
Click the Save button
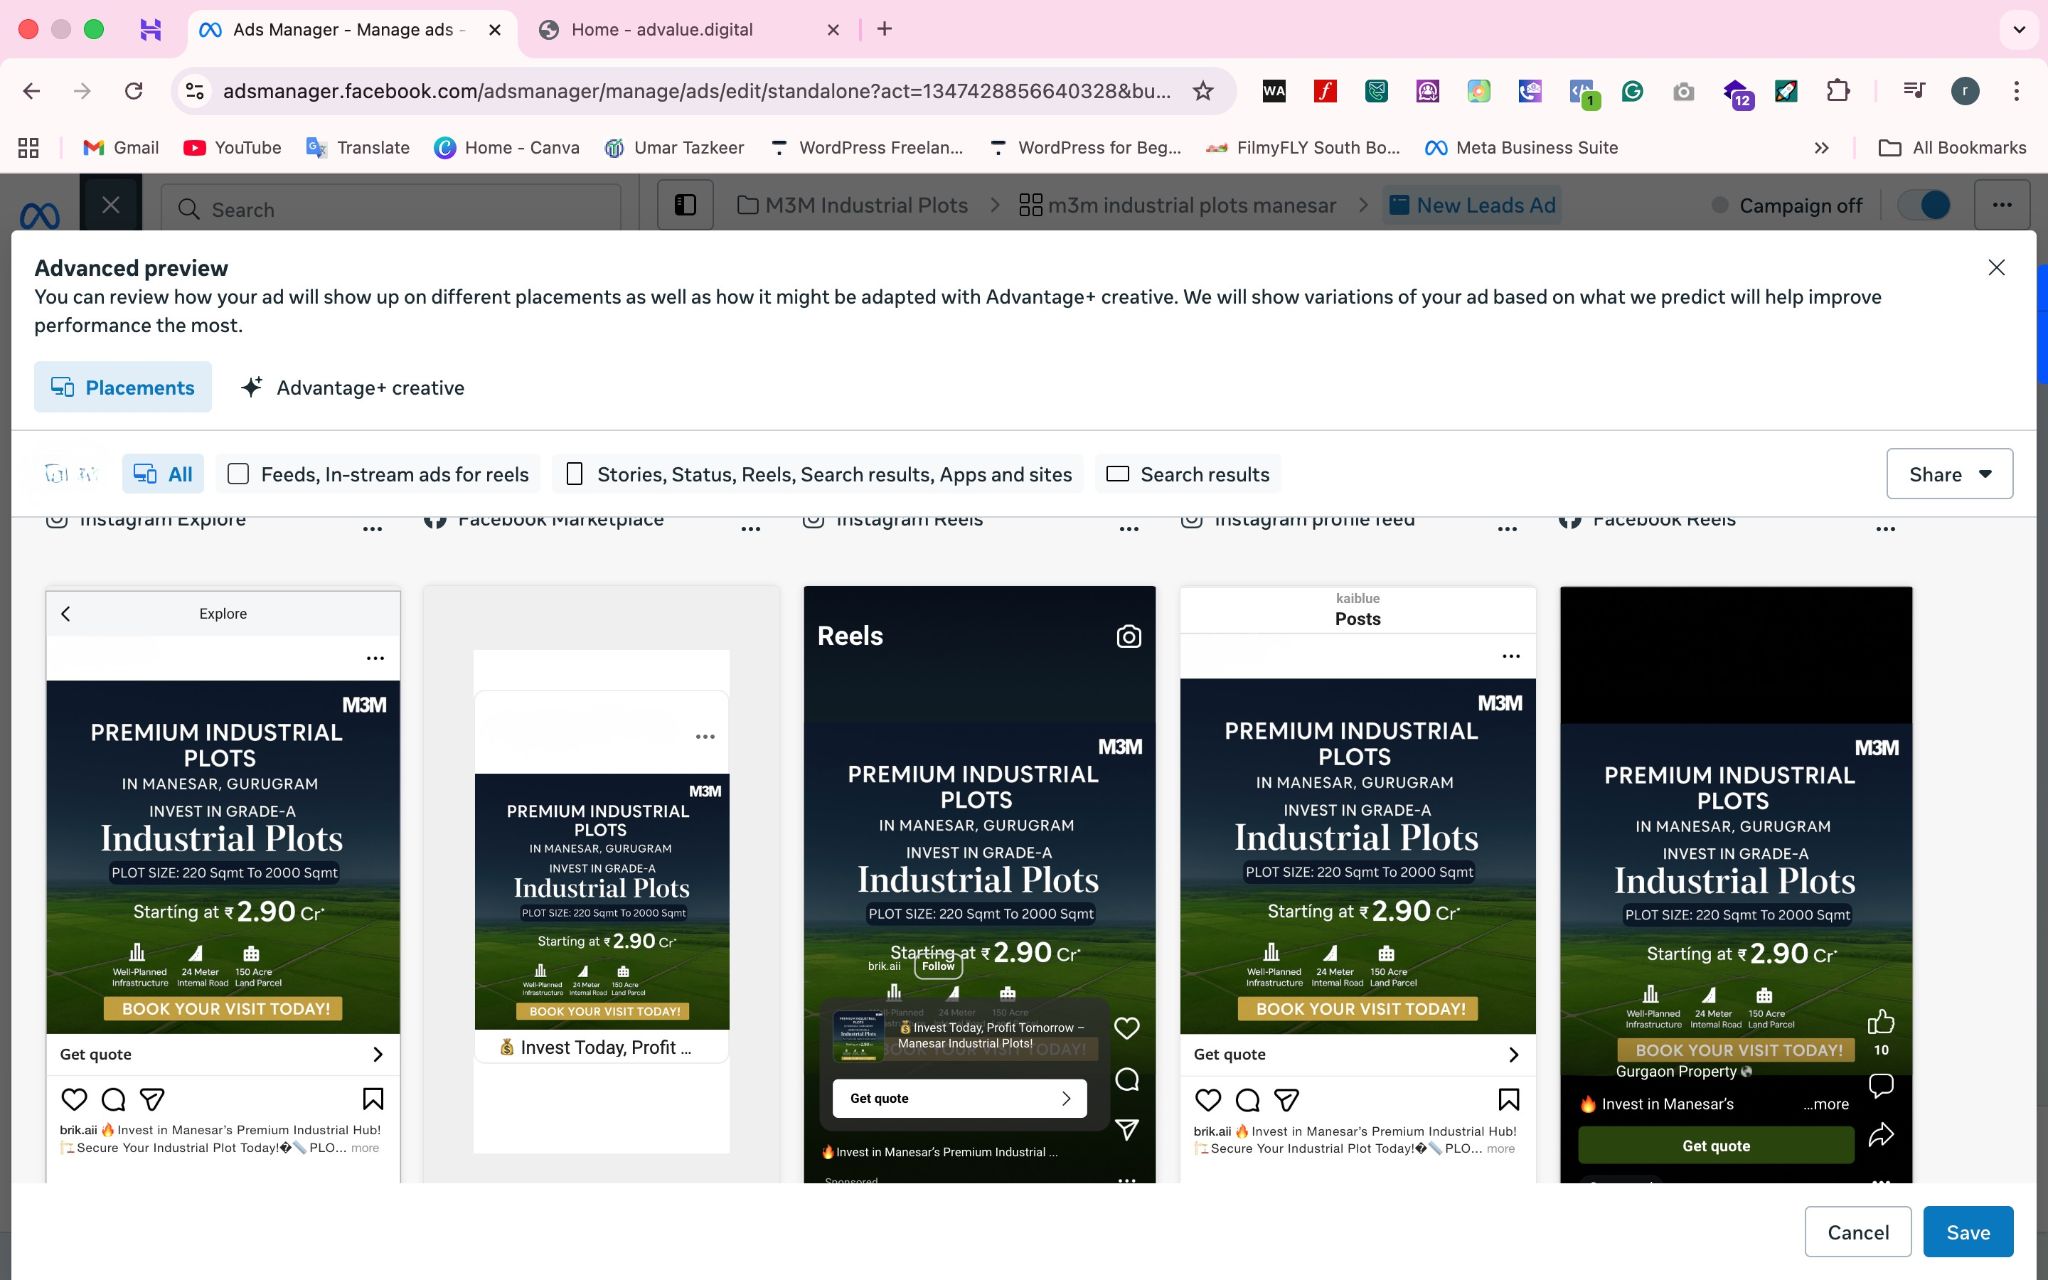1967,1232
